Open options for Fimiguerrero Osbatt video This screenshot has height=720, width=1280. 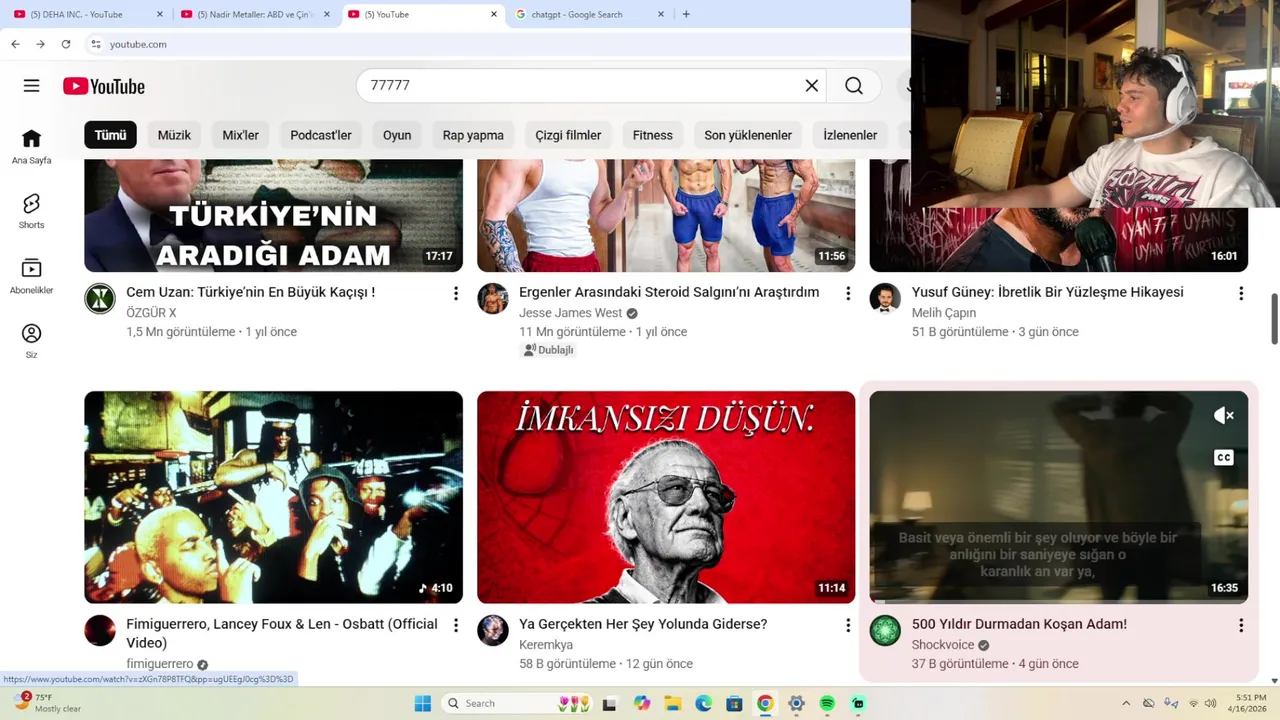click(456, 625)
